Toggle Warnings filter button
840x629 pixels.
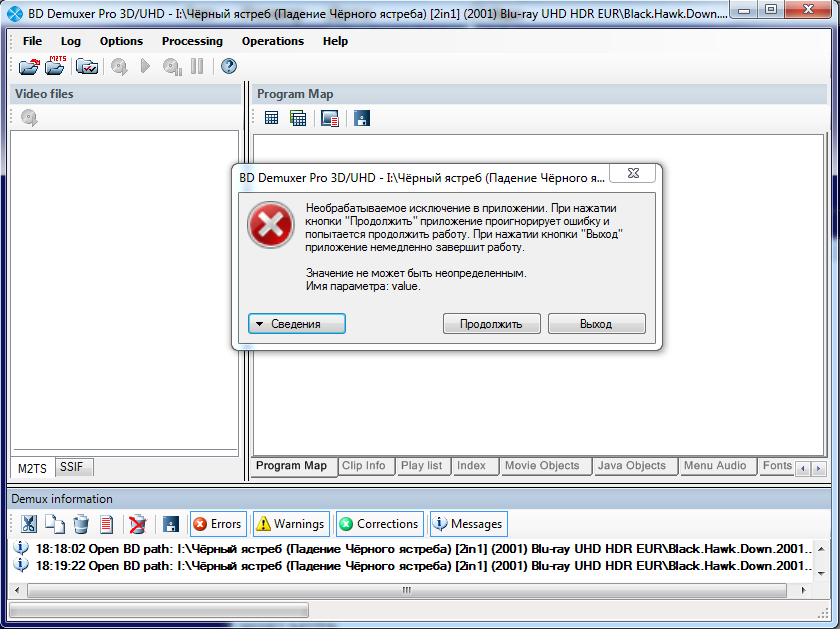coord(291,523)
